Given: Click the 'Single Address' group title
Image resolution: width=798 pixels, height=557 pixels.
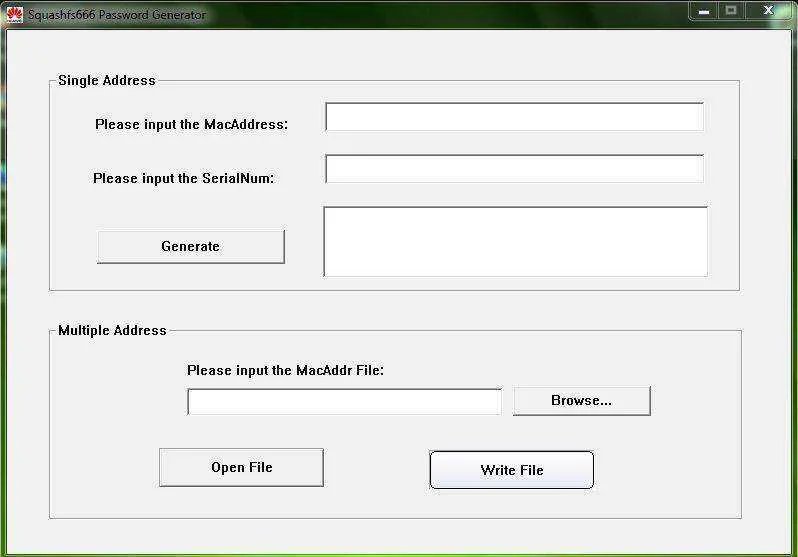Looking at the screenshot, I should coord(107,80).
